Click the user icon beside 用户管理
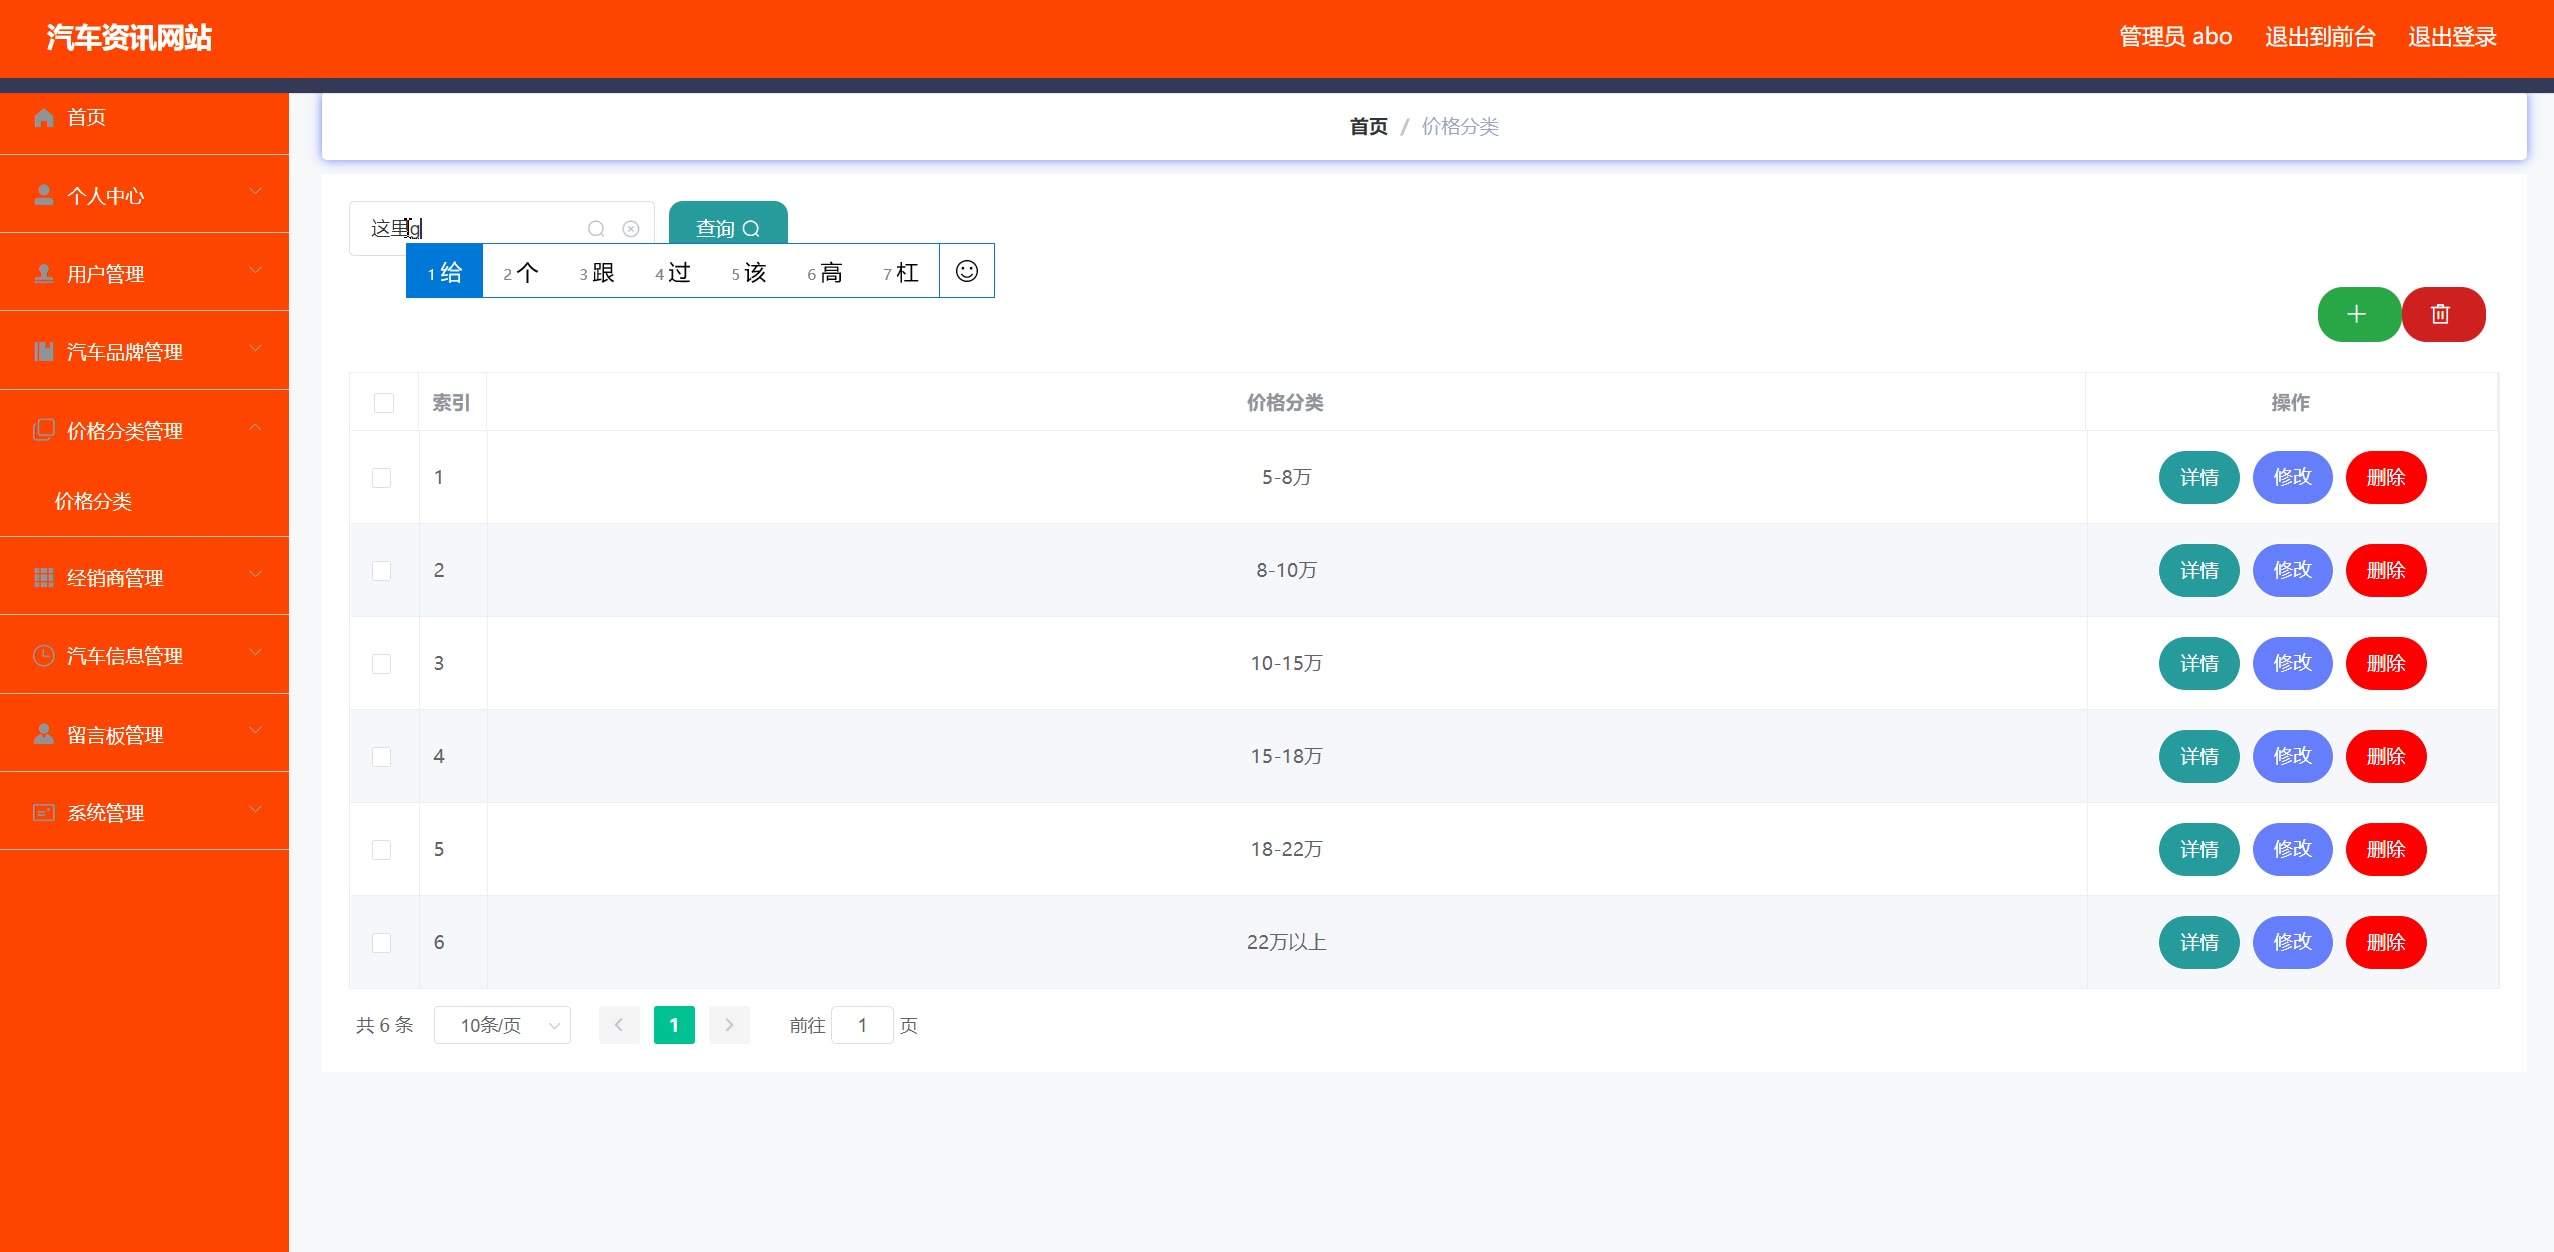The width and height of the screenshot is (2554, 1252). 44,273
